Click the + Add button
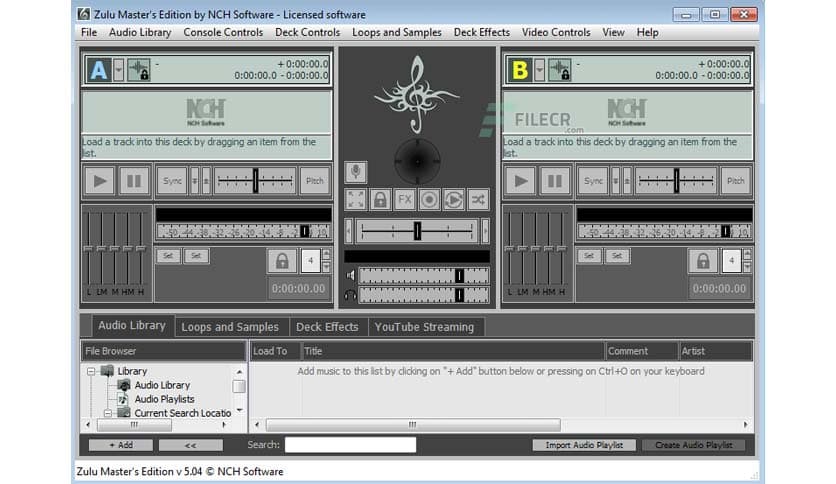This screenshot has width=836, height=484. [121, 445]
